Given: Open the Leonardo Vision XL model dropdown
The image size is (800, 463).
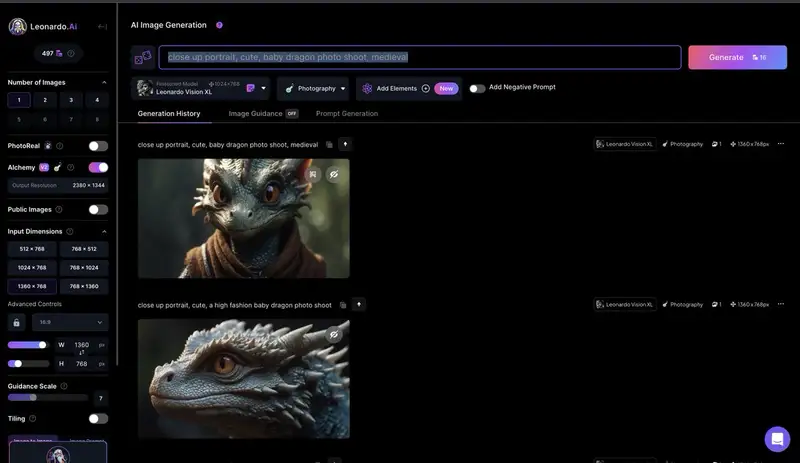Looking at the screenshot, I should click(x=201, y=88).
